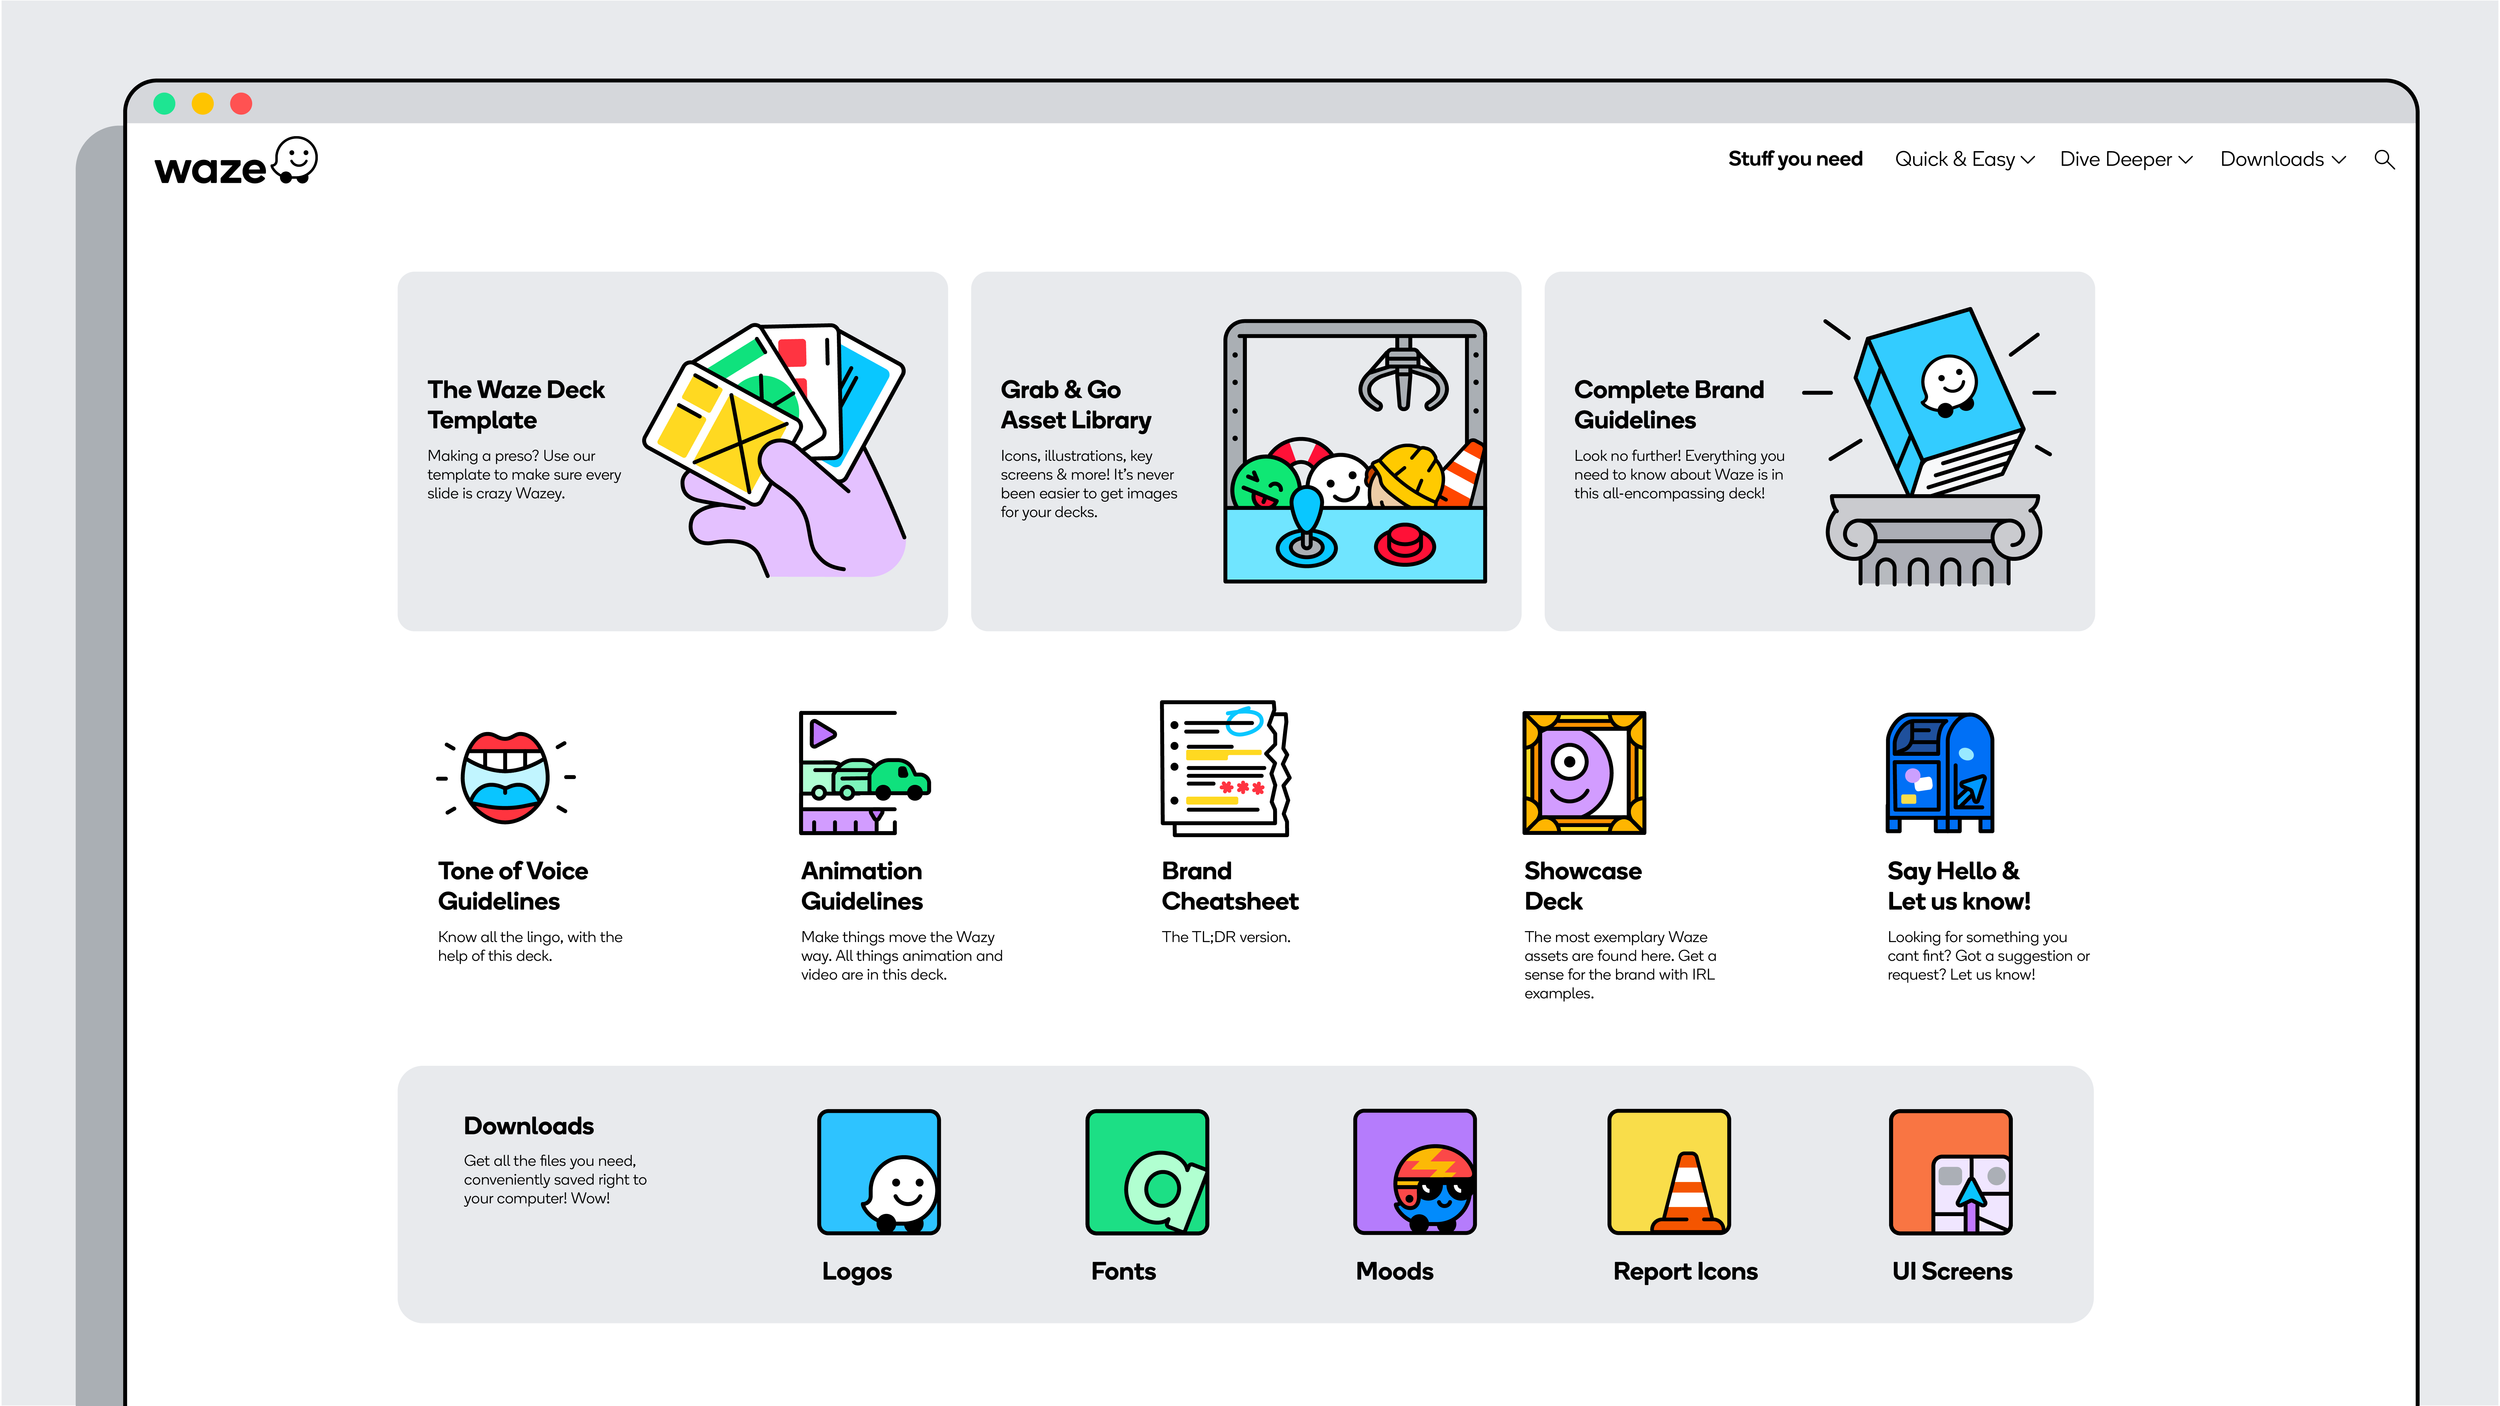This screenshot has height=1406, width=2500.
Task: Click the Waze logo in header
Action: (236, 162)
